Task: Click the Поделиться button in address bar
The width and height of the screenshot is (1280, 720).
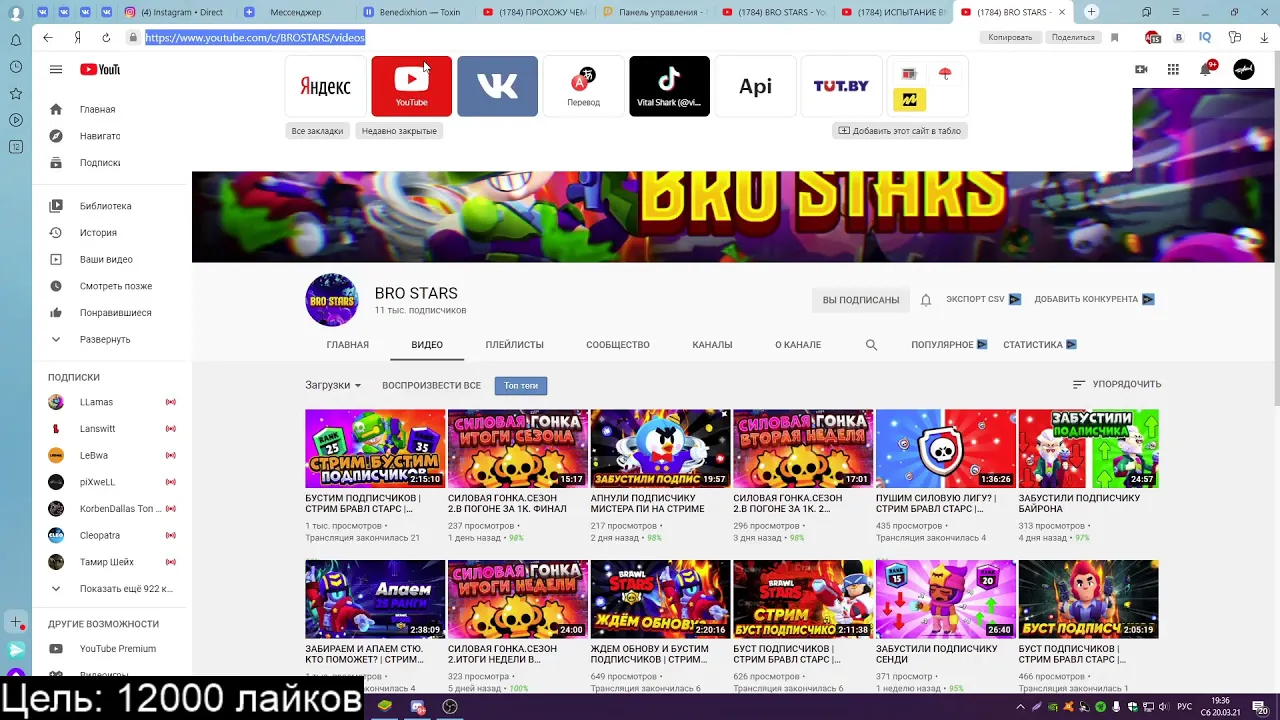Action: pyautogui.click(x=1073, y=37)
